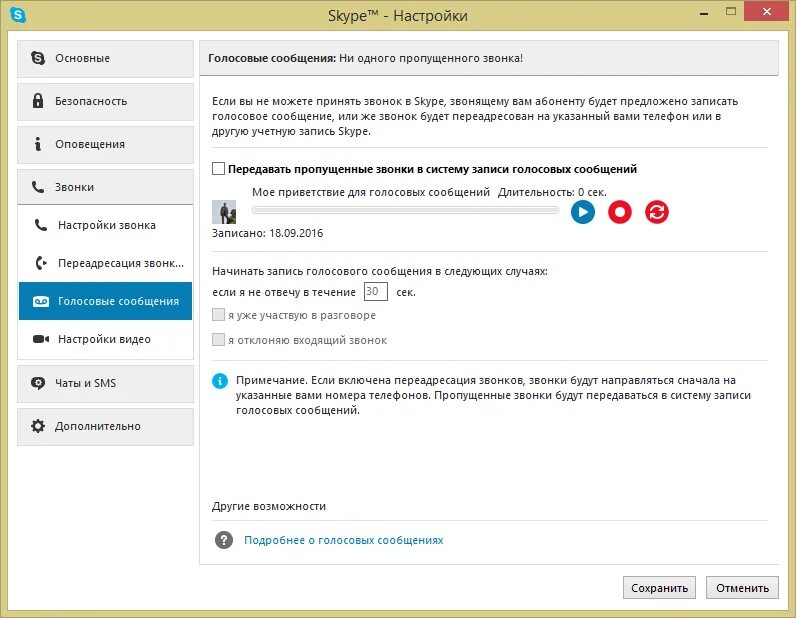Screen dimensions: 796x618
Task: Click the camera icon beside Настройки видео
Action: [x=41, y=339]
